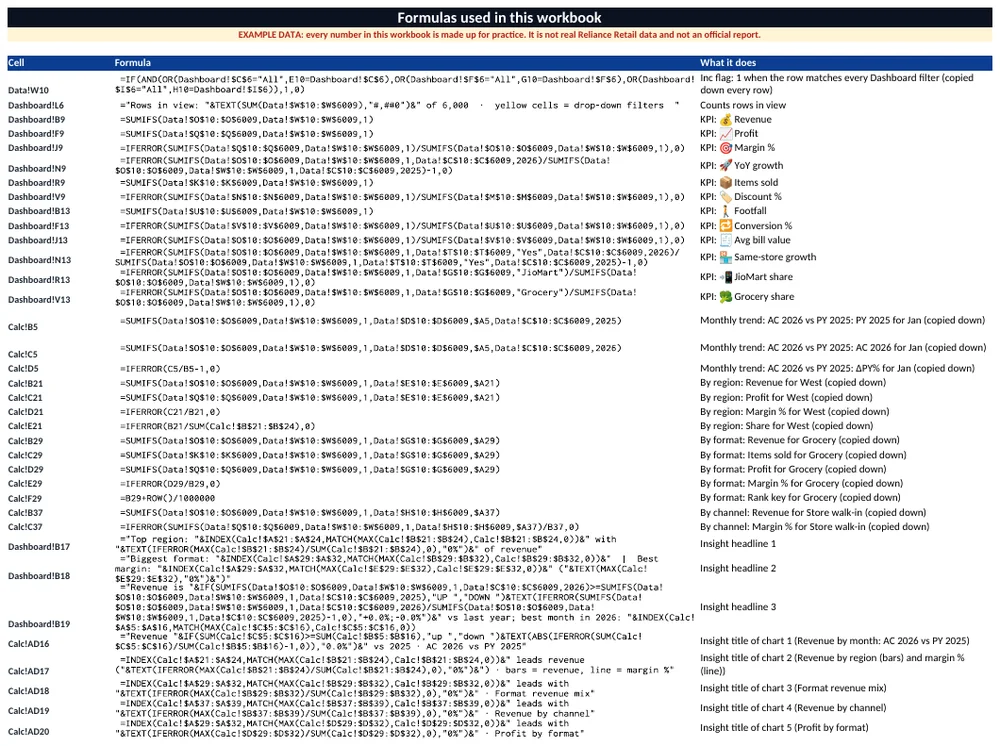The width and height of the screenshot is (1000, 746).
Task: Click the Dashboard!B17 cell label
Action: point(39,546)
